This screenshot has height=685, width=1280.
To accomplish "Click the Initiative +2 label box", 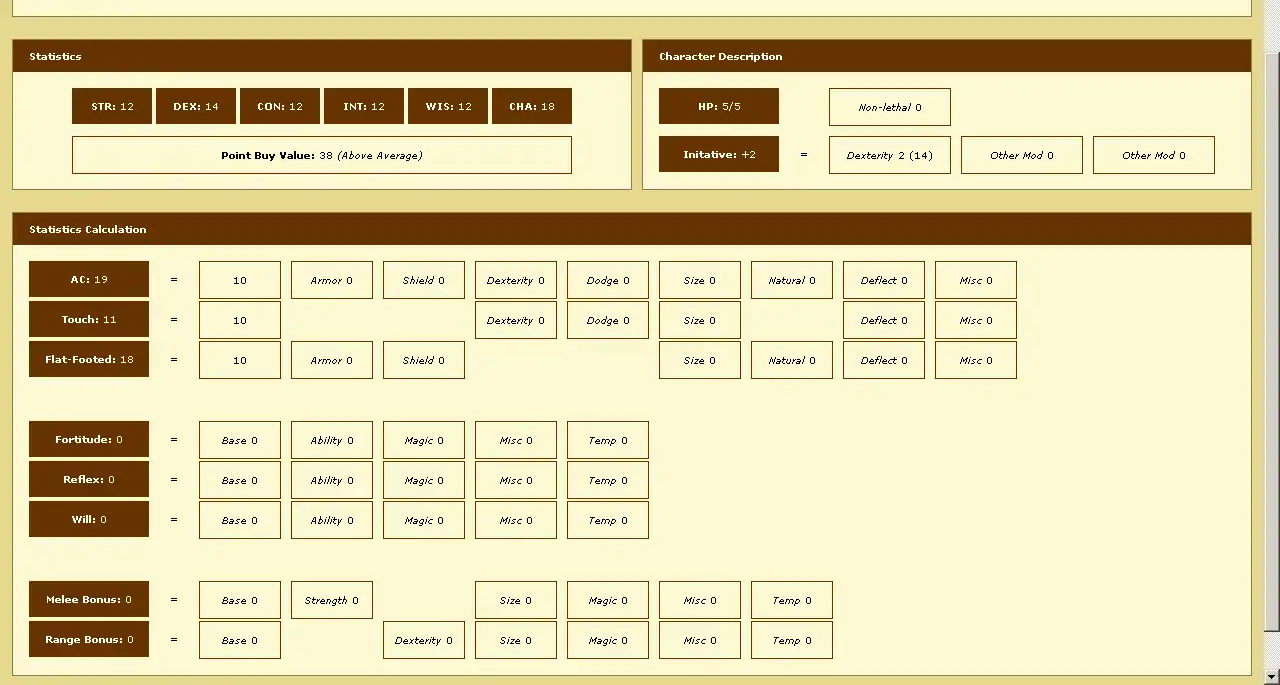I will pyautogui.click(x=719, y=155).
